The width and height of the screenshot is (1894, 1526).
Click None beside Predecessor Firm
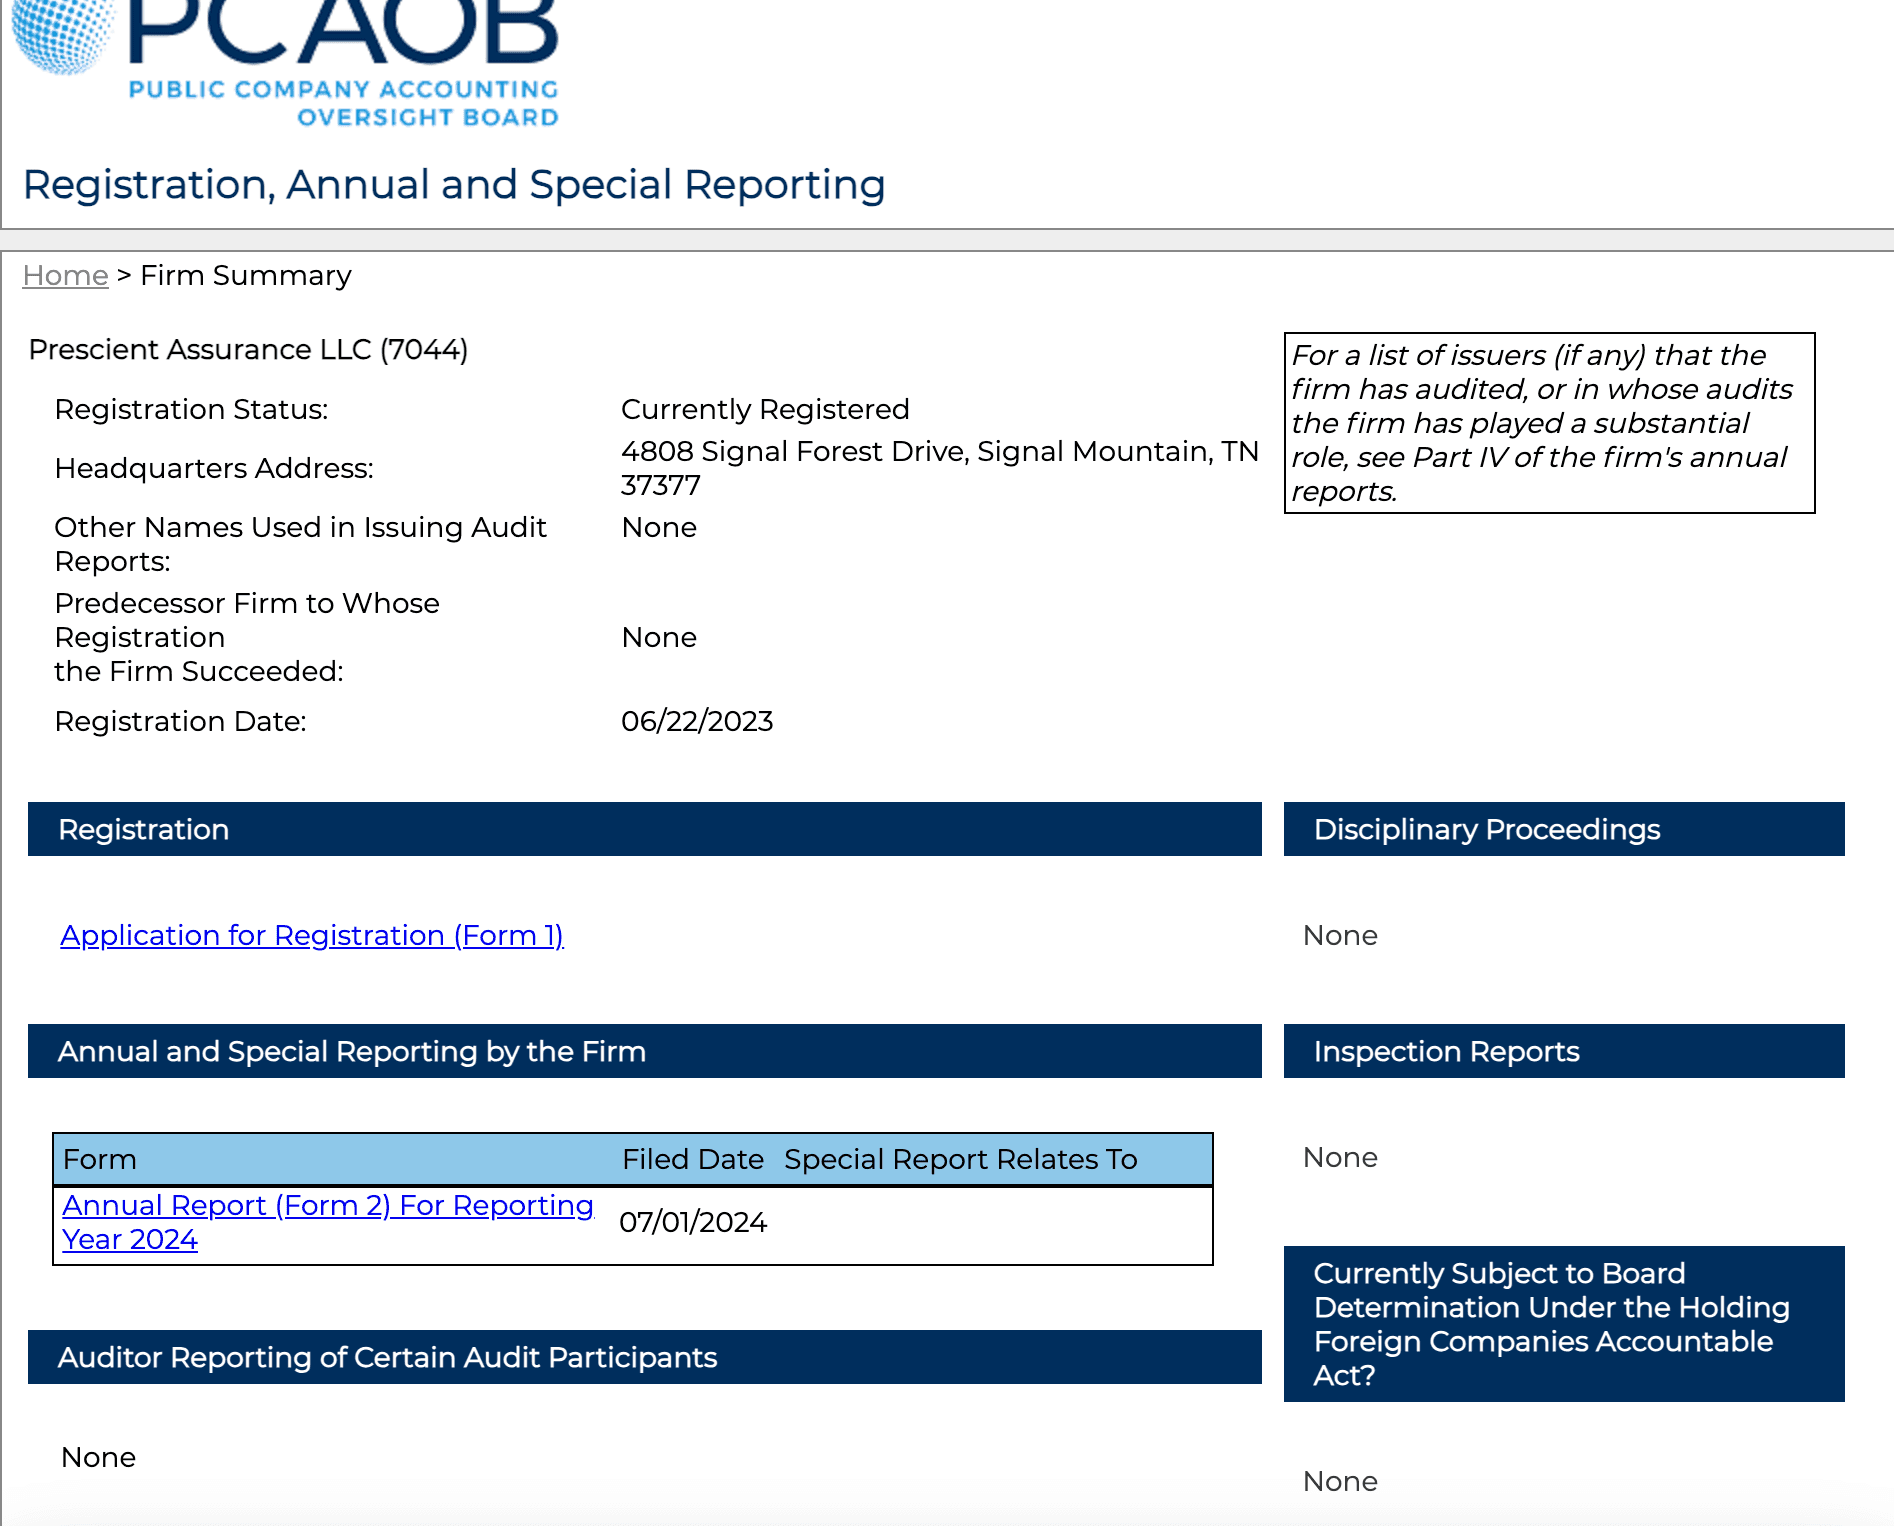(x=659, y=637)
